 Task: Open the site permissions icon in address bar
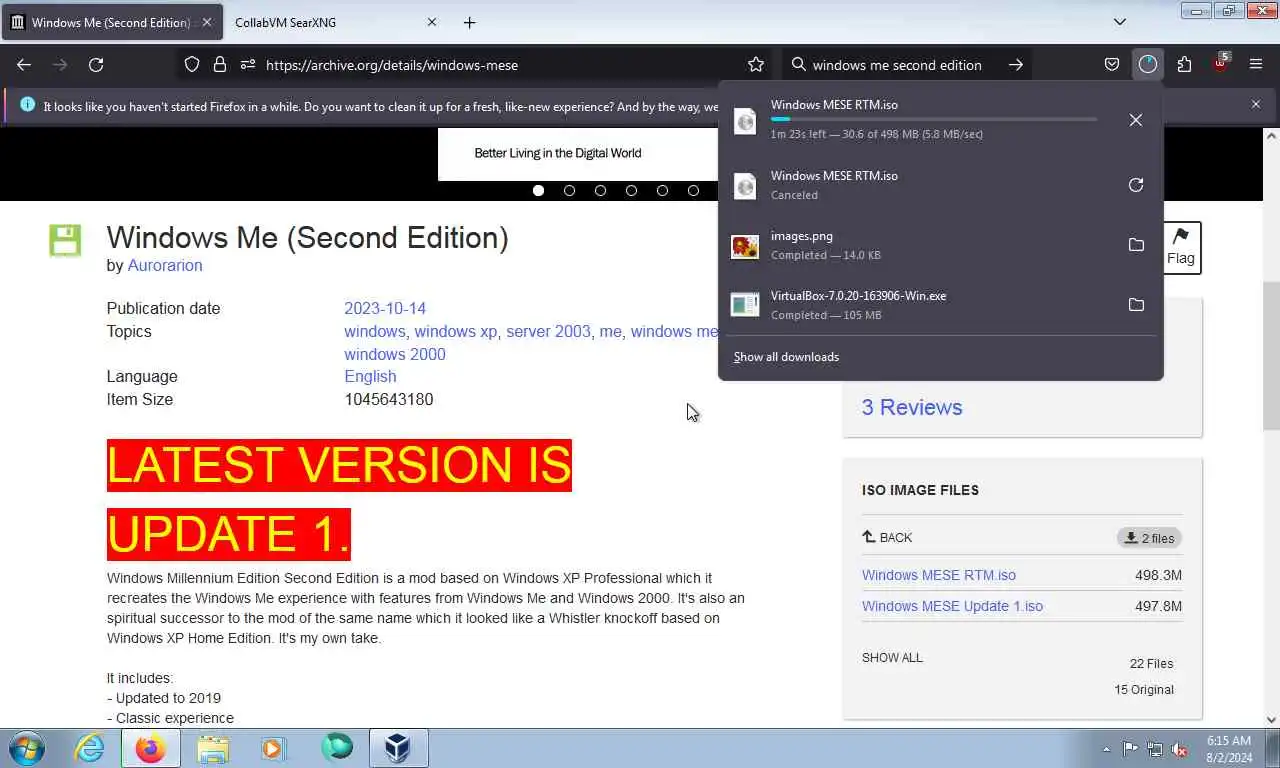[x=248, y=65]
